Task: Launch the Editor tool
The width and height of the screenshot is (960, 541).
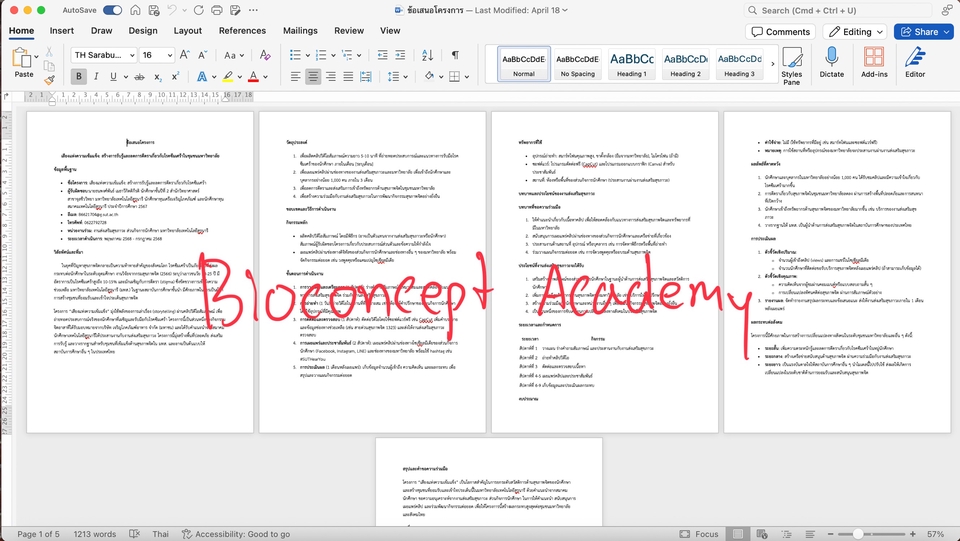Action: [915, 62]
